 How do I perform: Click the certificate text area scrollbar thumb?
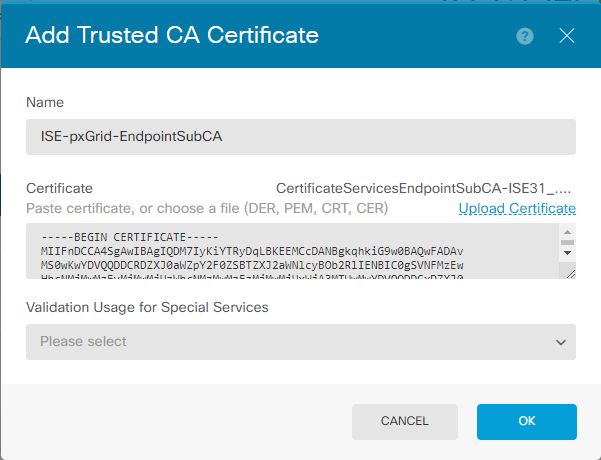click(568, 242)
